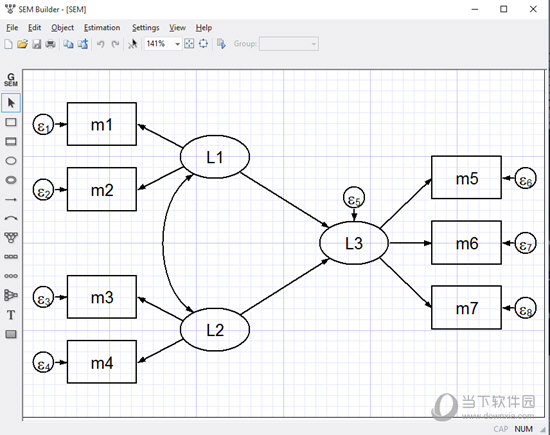Click the Add Area gray rectangle tool
The image size is (550, 435).
pyautogui.click(x=11, y=334)
